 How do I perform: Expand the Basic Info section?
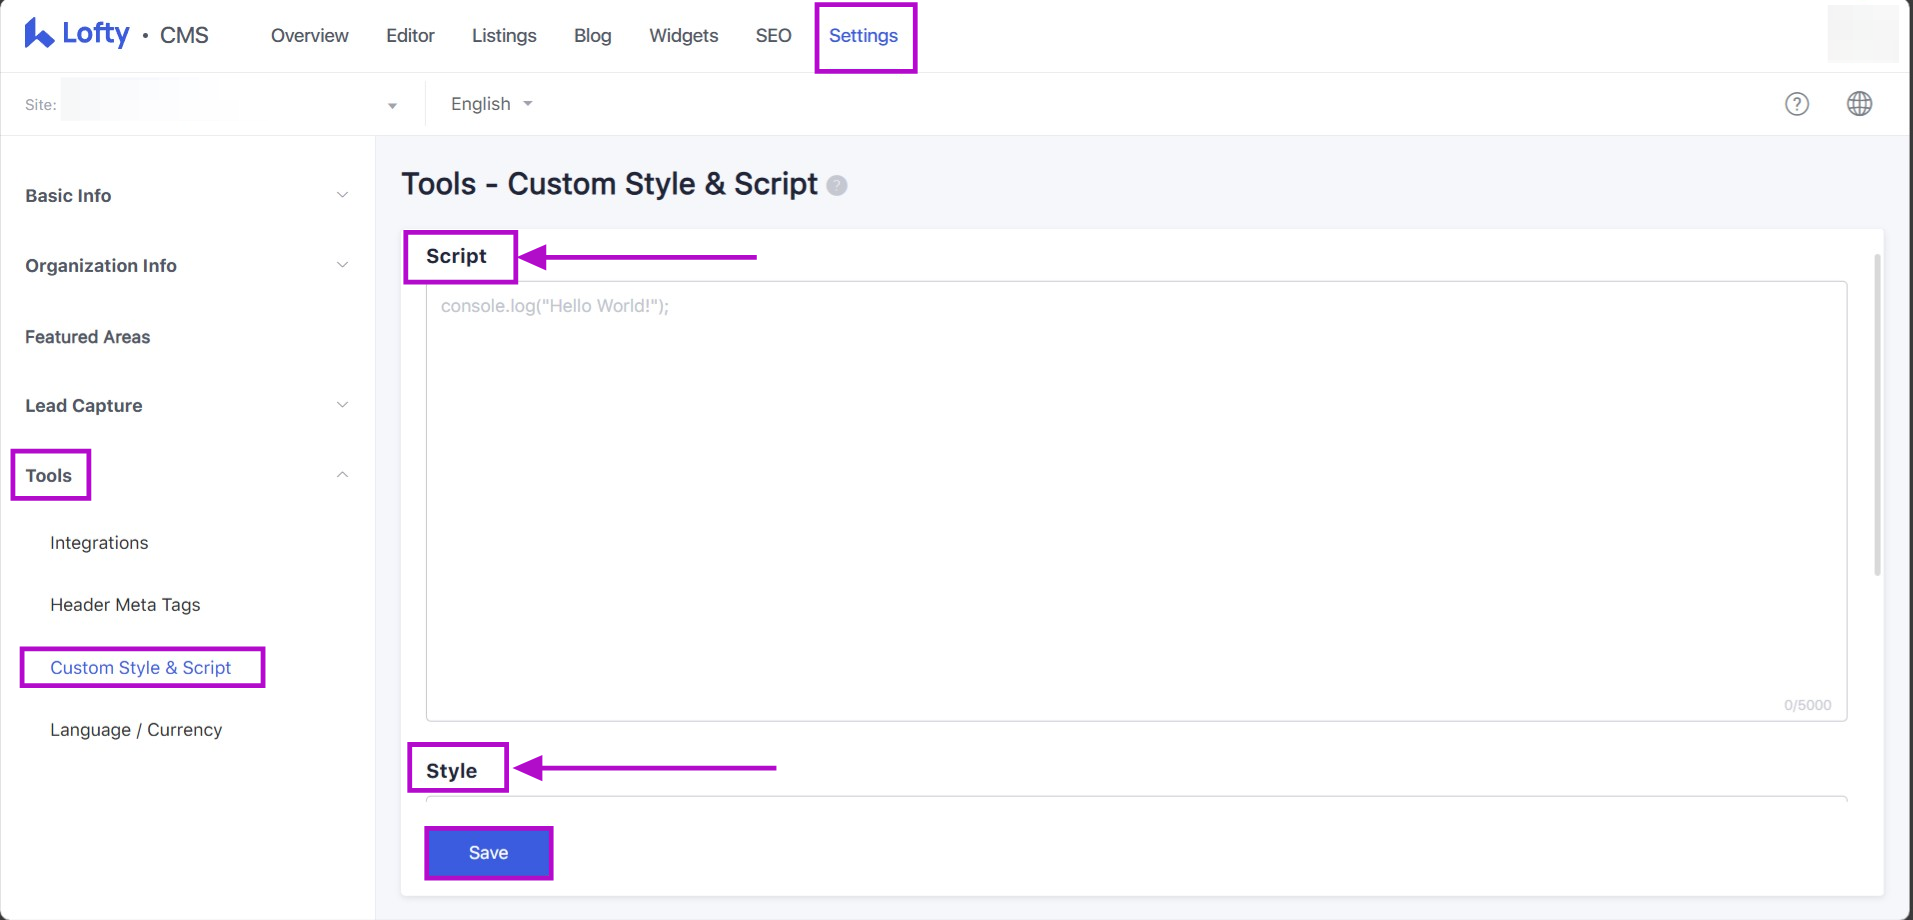click(342, 195)
